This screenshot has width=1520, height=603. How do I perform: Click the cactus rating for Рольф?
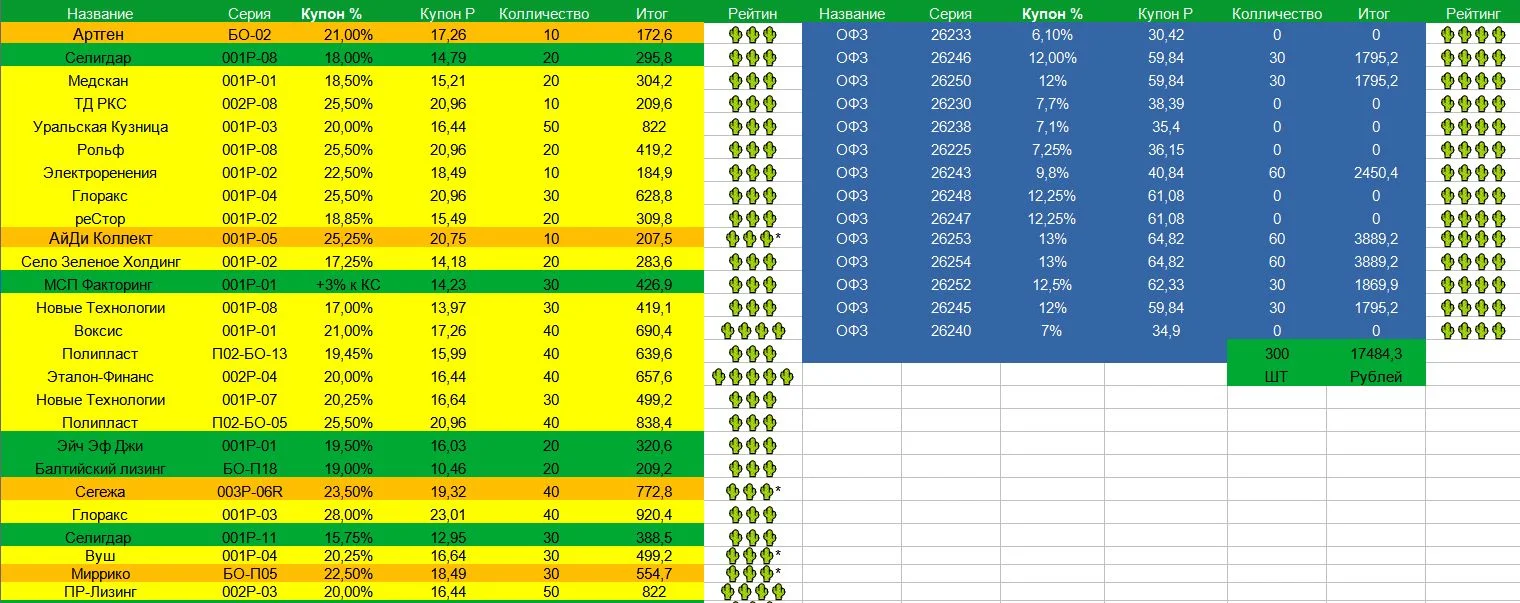click(x=752, y=150)
